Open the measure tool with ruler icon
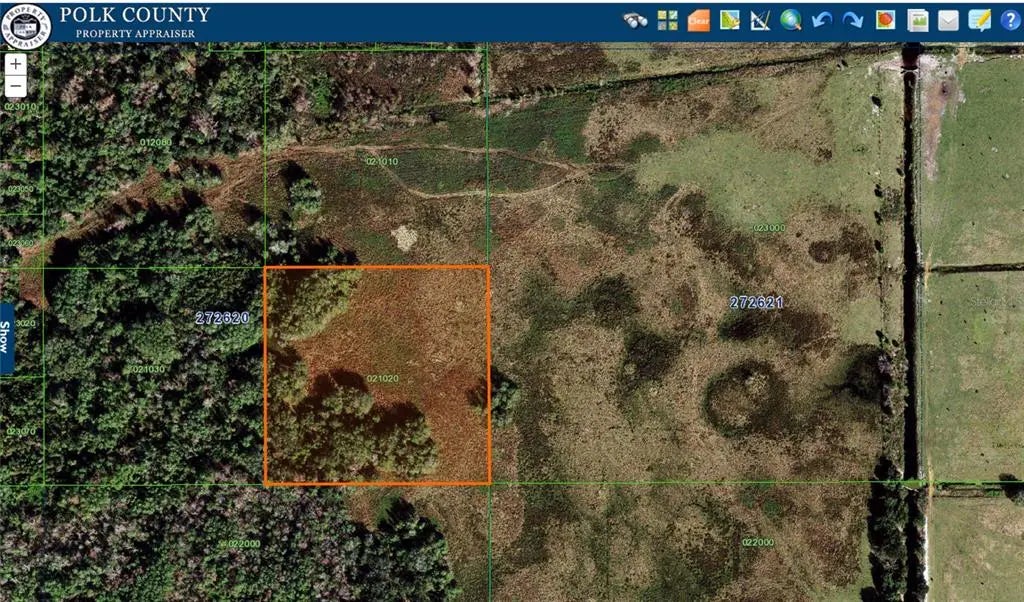Screen dimensions: 1024x602 [x=760, y=20]
